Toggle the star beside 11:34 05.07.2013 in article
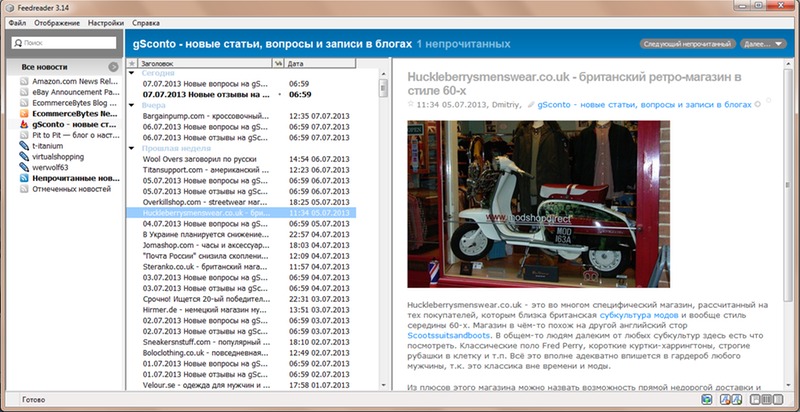Screen dimensions: 800x412 pyautogui.click(x=411, y=104)
